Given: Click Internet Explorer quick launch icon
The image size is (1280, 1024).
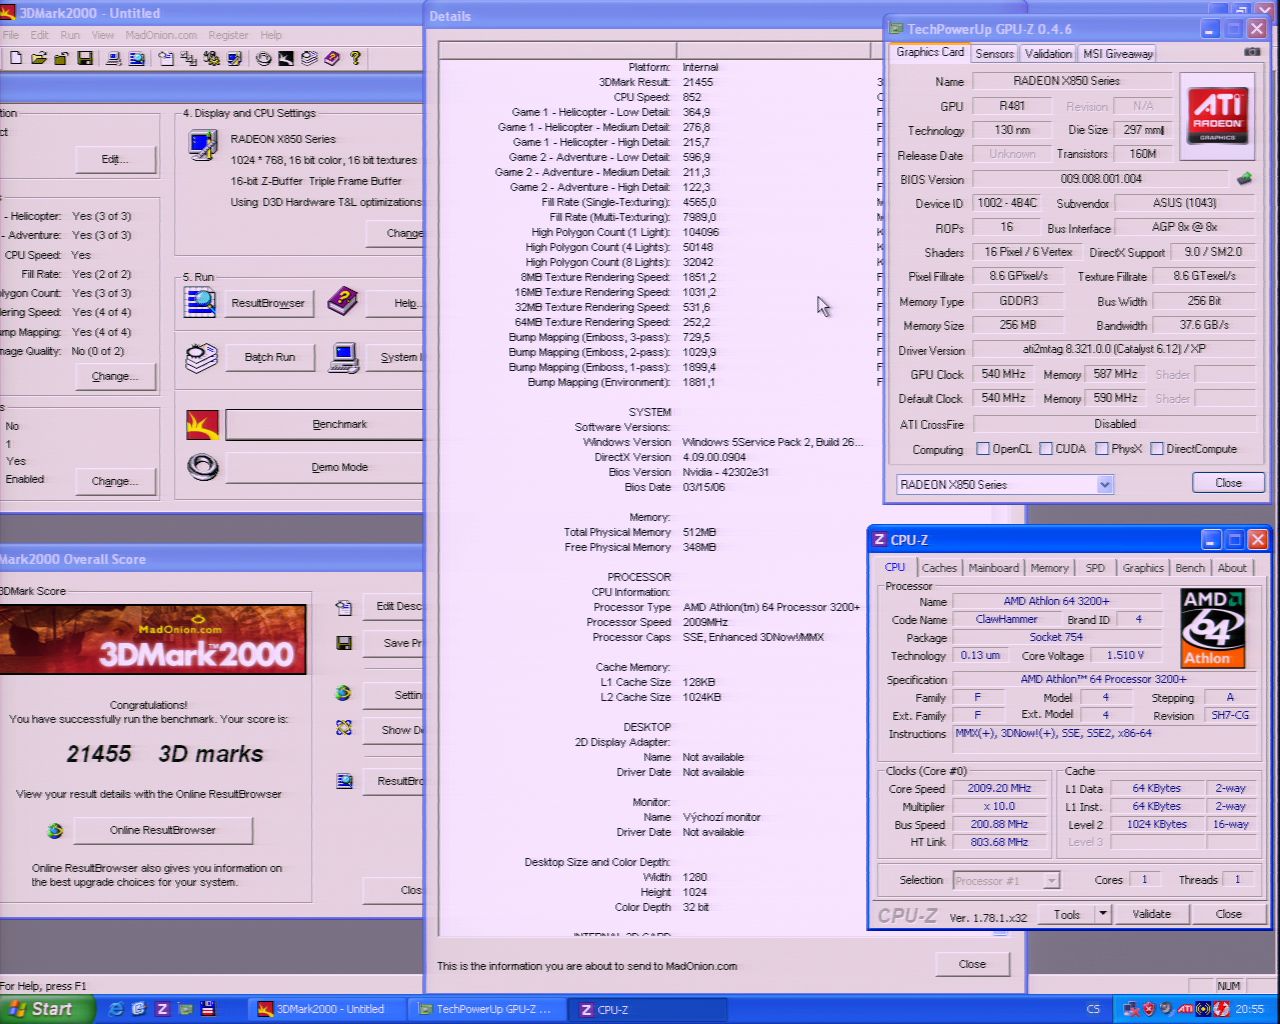Looking at the screenshot, I should [x=116, y=1009].
